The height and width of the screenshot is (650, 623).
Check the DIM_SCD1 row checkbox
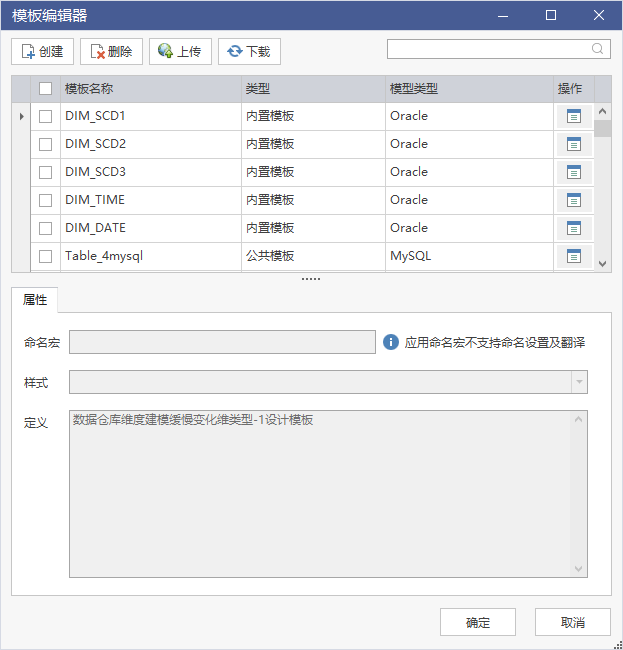(45, 116)
